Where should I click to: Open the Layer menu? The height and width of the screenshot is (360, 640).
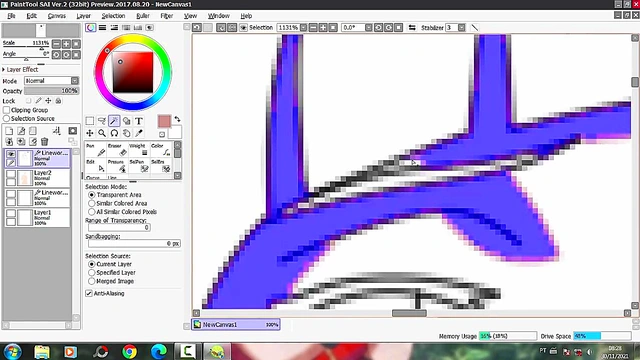[84, 16]
